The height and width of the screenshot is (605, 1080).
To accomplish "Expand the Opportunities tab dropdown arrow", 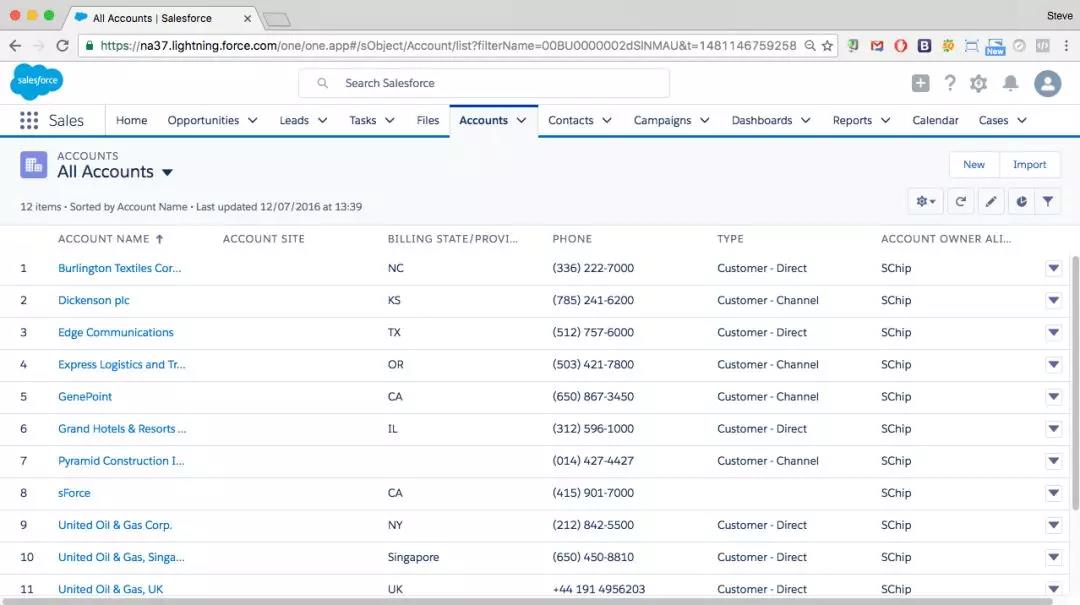I will point(253,120).
